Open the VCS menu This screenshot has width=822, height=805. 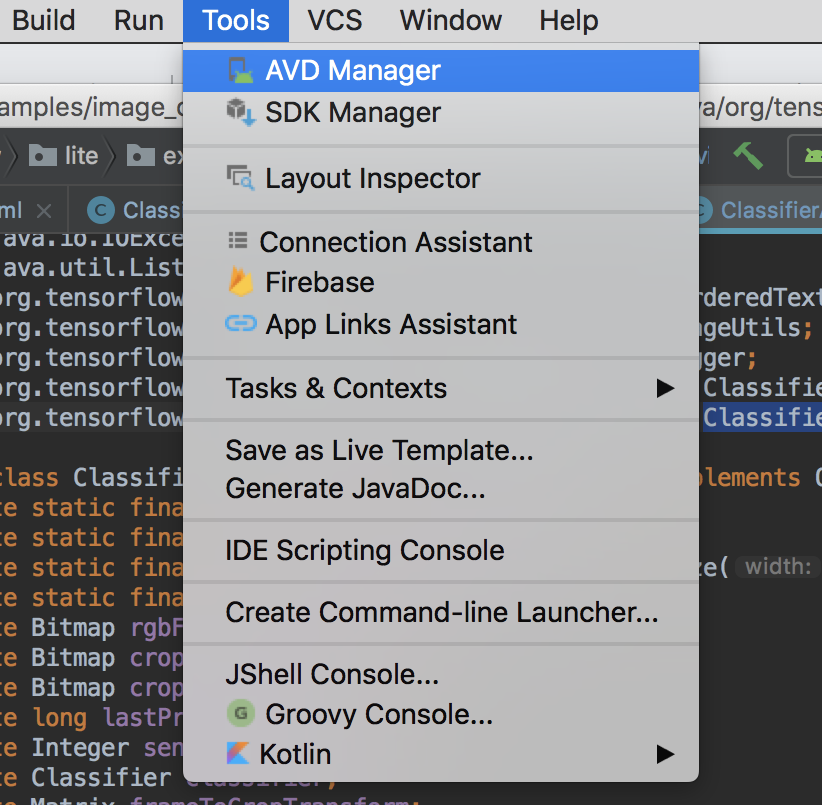coord(335,20)
